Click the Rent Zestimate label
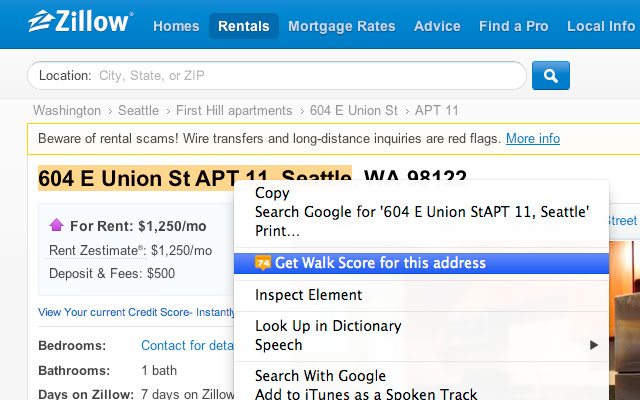The image size is (640, 400). tap(96, 251)
